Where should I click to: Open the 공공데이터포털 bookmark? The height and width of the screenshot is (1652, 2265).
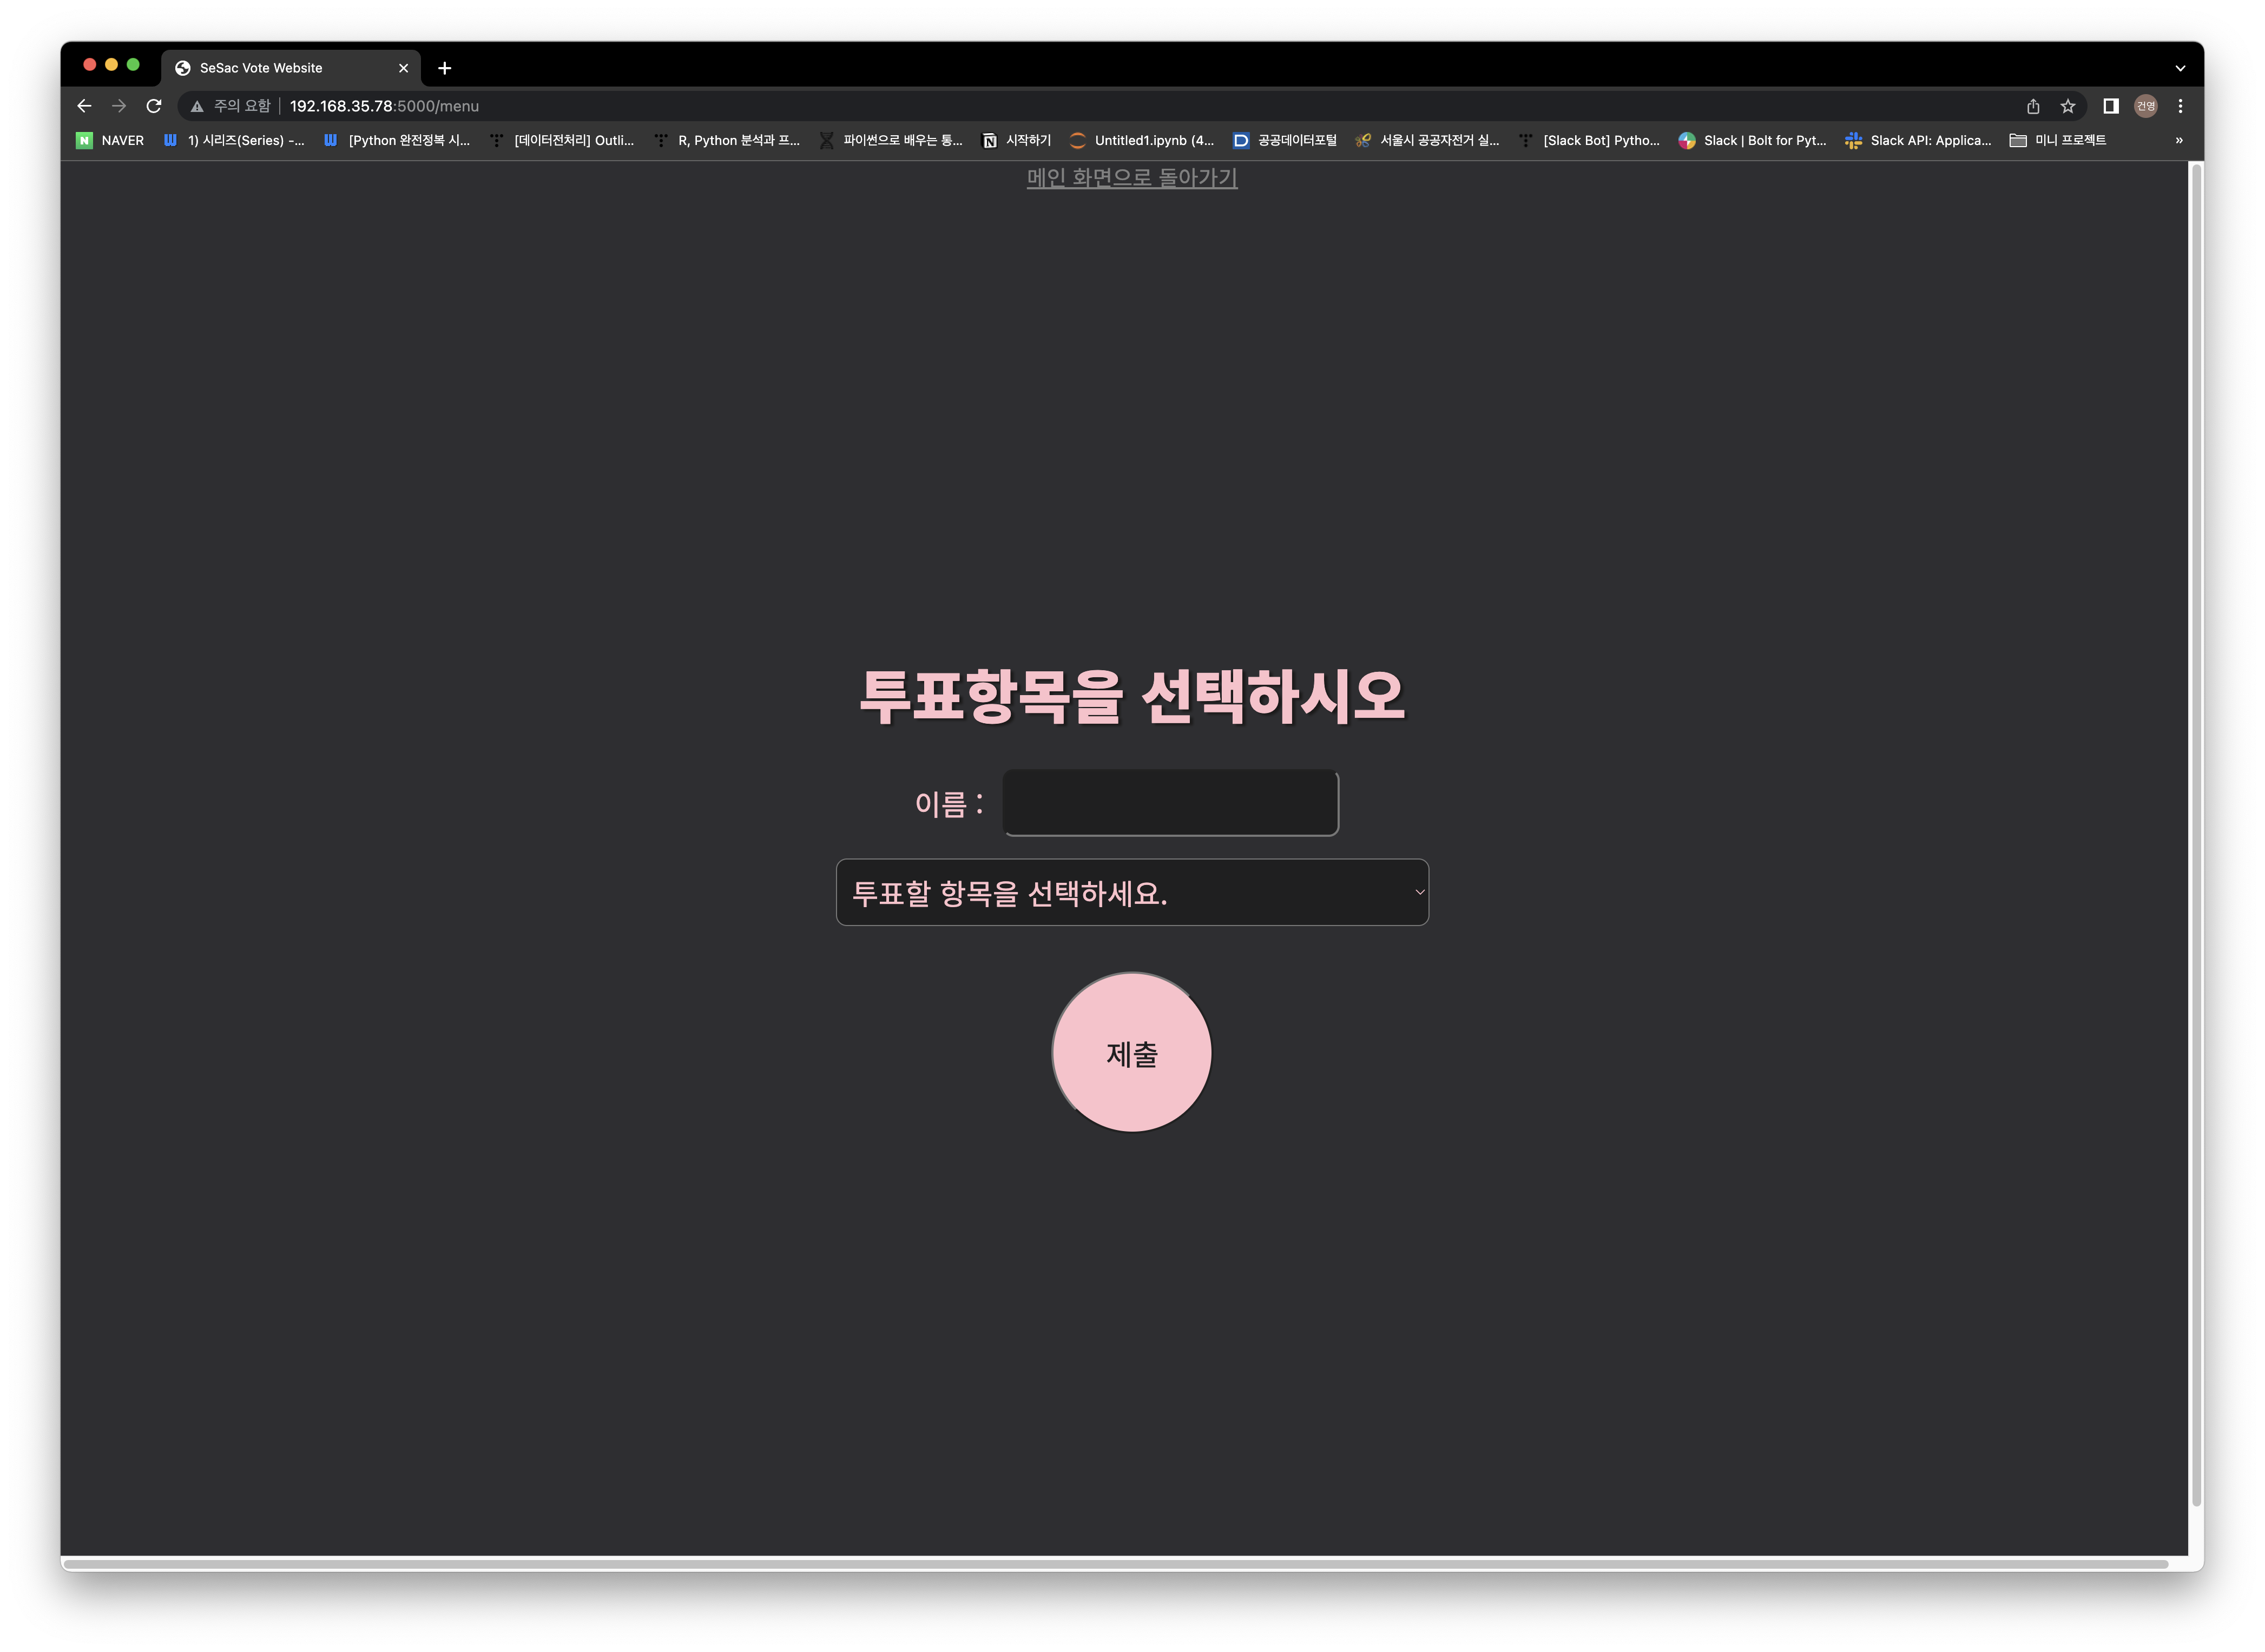pyautogui.click(x=1285, y=140)
